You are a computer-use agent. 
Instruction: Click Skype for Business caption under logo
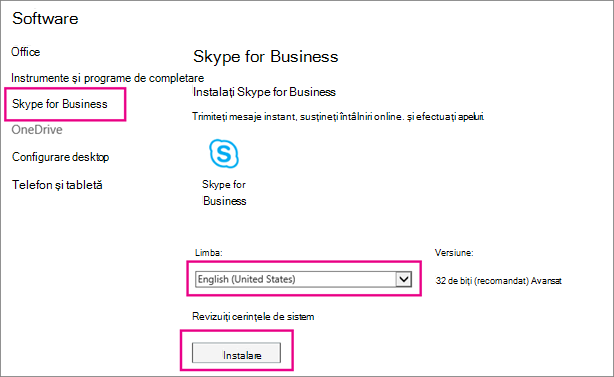tap(224, 193)
